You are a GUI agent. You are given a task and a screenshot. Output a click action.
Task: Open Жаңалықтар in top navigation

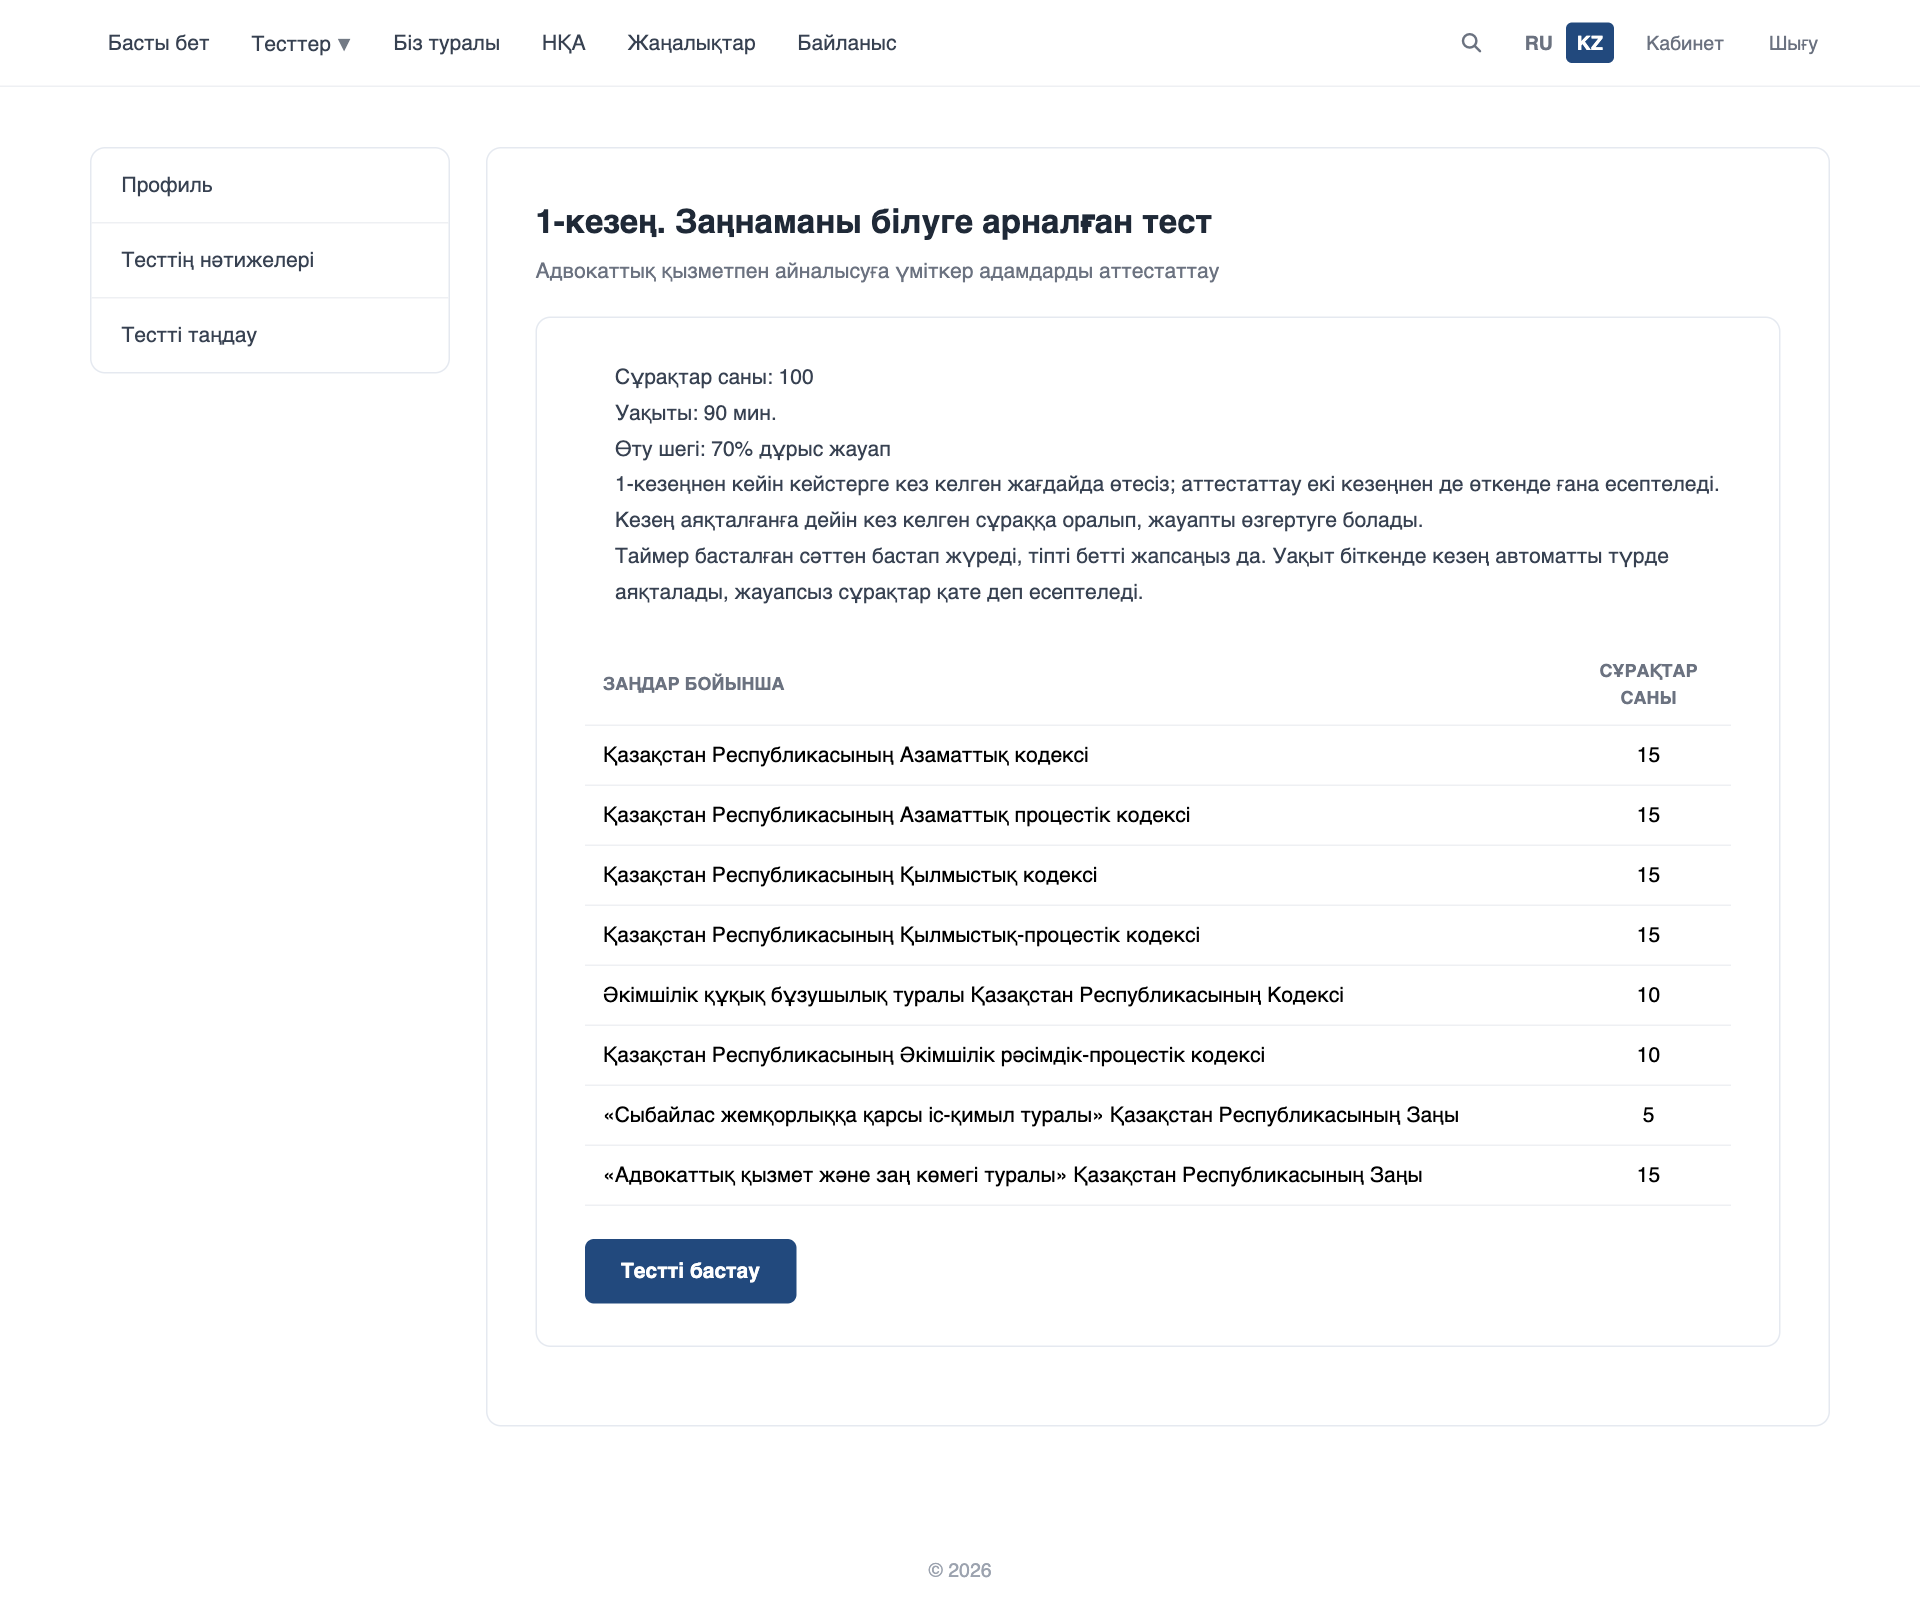click(691, 43)
